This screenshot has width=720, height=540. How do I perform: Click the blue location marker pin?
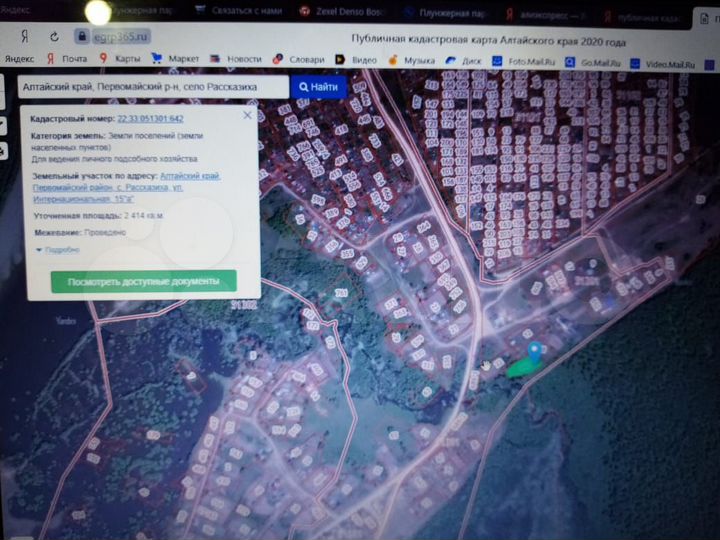[535, 351]
